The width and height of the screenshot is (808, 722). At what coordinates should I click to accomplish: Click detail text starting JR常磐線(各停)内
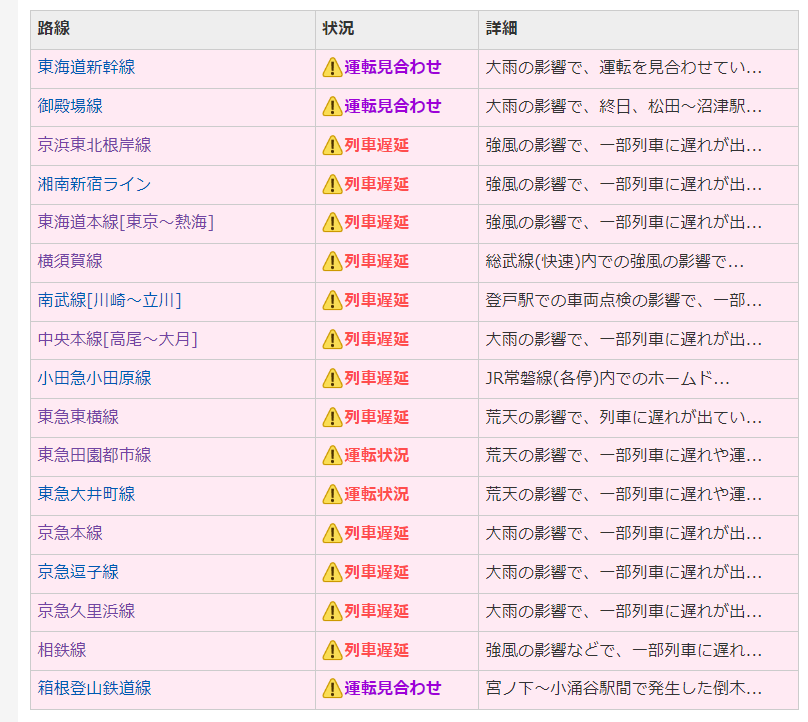(608, 379)
